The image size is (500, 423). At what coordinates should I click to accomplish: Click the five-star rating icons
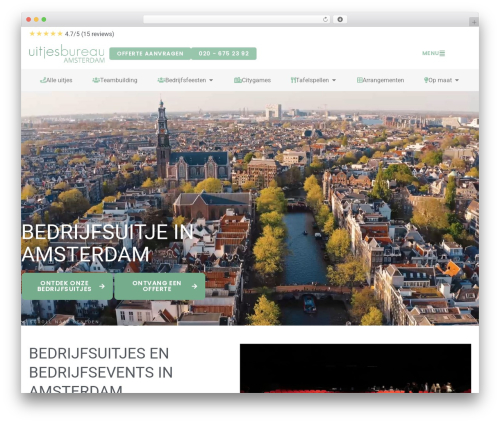[x=46, y=34]
